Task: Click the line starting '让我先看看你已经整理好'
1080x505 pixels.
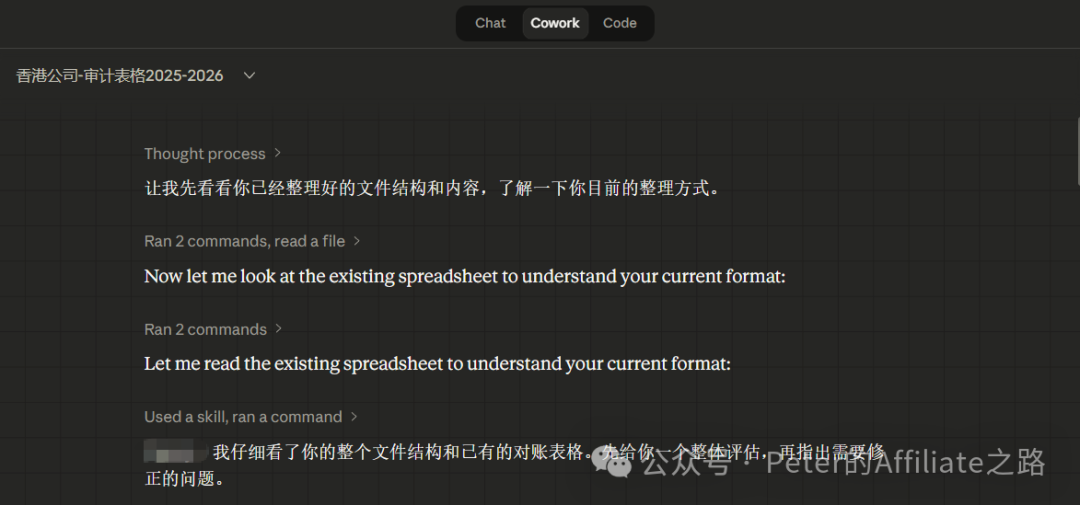Action: tap(432, 188)
